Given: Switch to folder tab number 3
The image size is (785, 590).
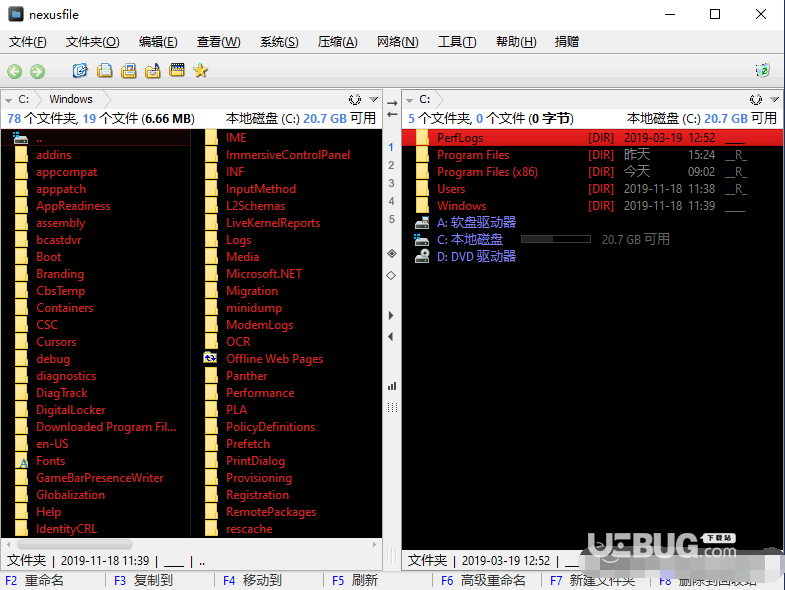Looking at the screenshot, I should point(391,183).
